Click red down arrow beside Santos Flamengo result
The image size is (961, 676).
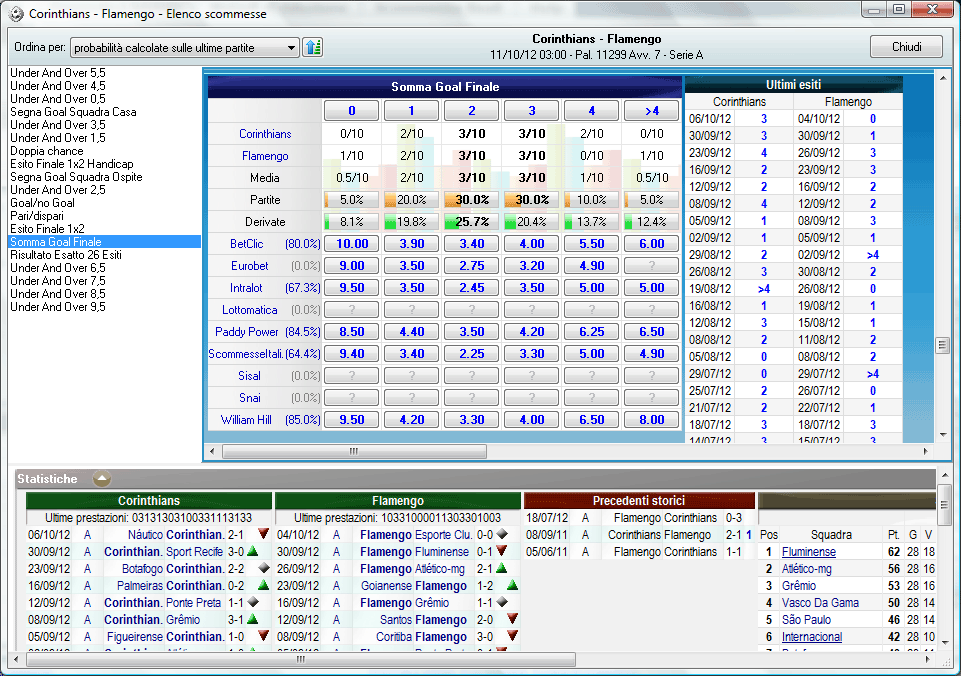(513, 620)
